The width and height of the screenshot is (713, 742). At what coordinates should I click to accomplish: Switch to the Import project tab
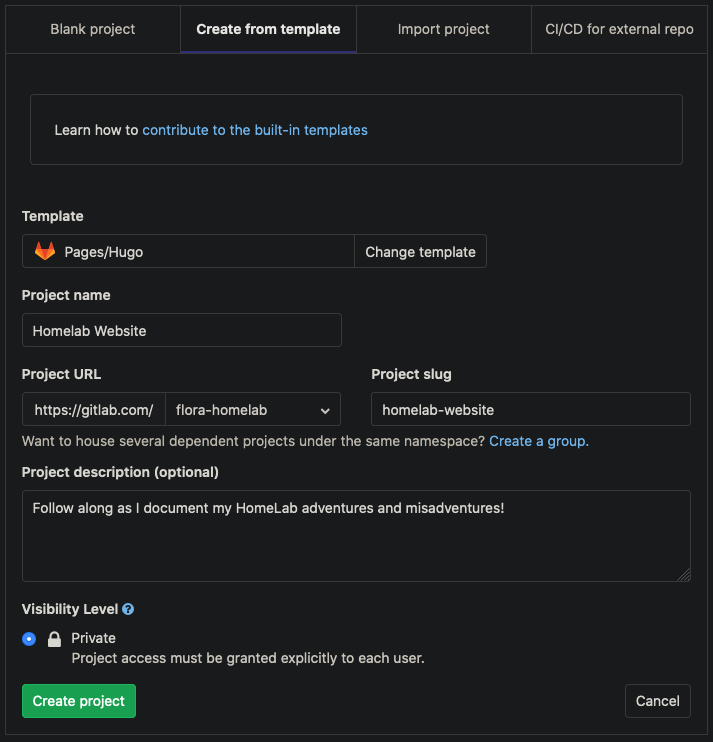[x=443, y=29]
